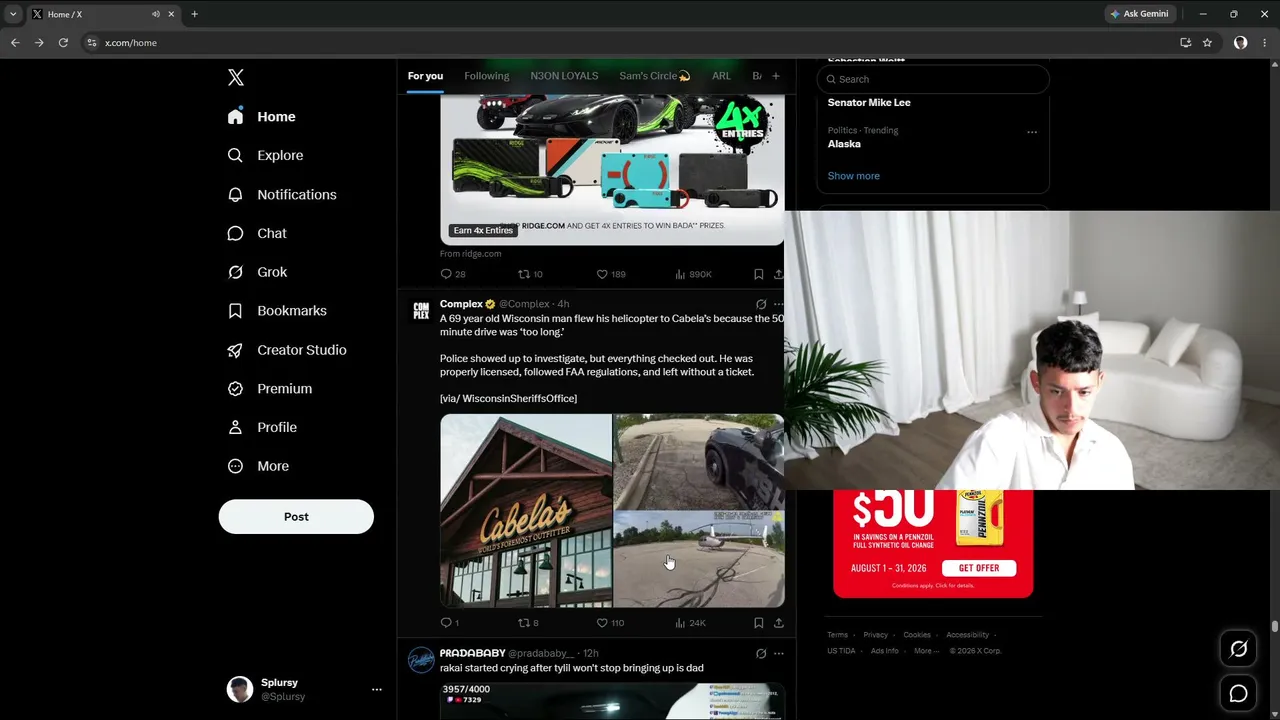
Task: Mute the Home / X tab audio
Action: [156, 14]
